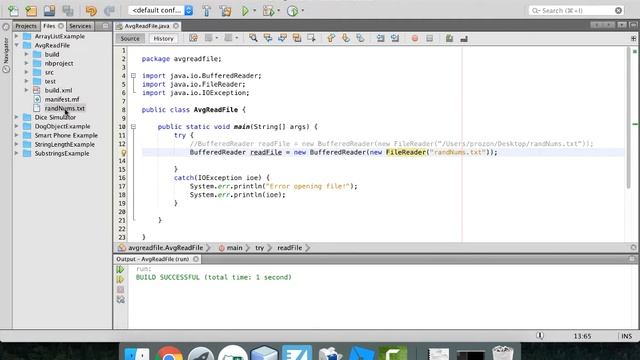Toggle Bookmark on current line
This screenshot has height=360, width=640.
click(x=360, y=38)
